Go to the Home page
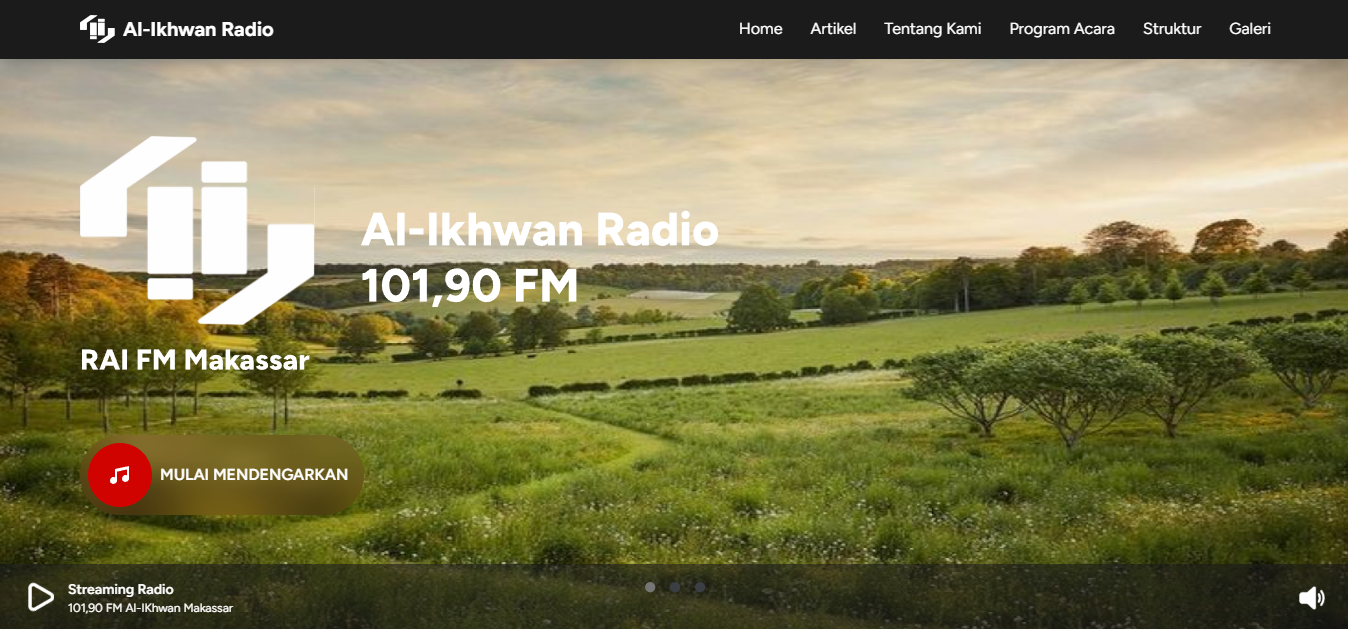Screen dimensions: 1348x629 pyautogui.click(x=760, y=29)
